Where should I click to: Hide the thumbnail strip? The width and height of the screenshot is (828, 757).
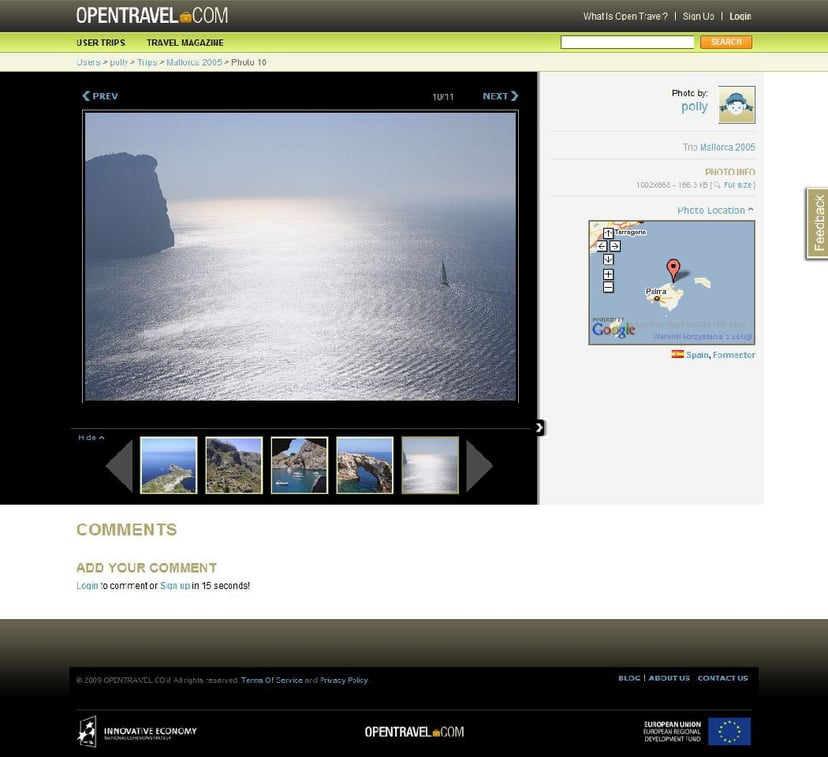[90, 437]
